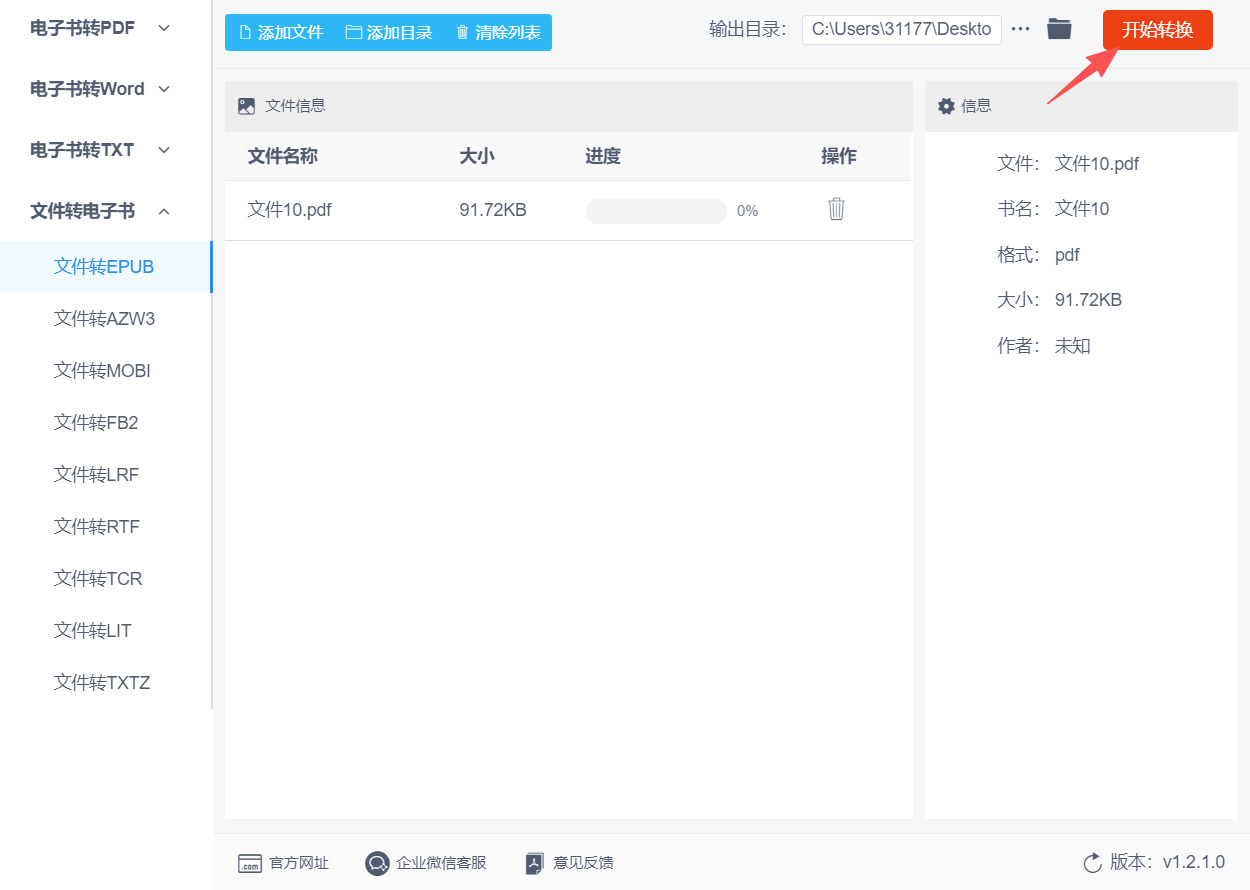Open 企业微信客服 support link
1250x890 pixels.
(x=426, y=863)
